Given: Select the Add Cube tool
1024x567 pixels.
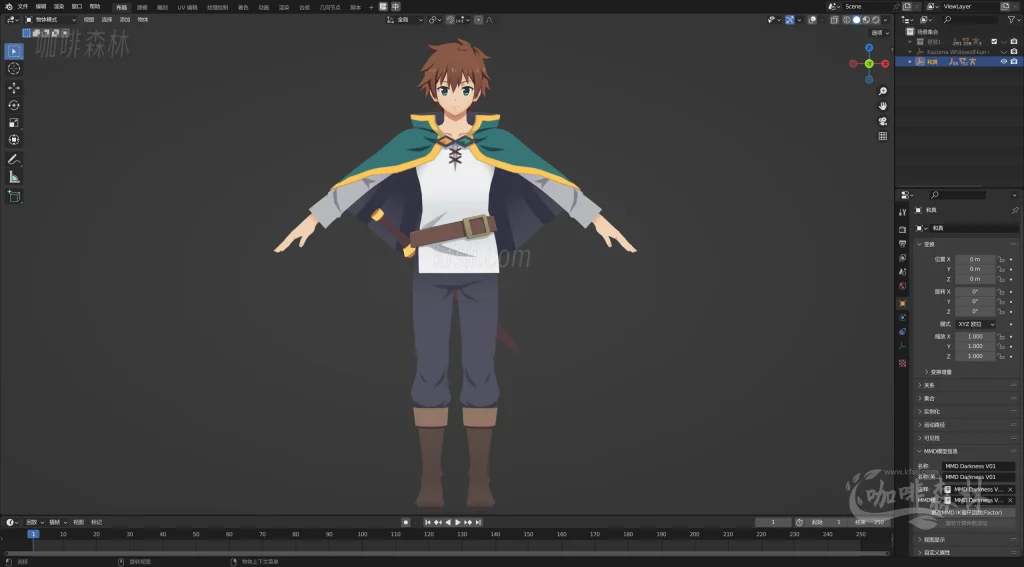Looking at the screenshot, I should pos(14,197).
